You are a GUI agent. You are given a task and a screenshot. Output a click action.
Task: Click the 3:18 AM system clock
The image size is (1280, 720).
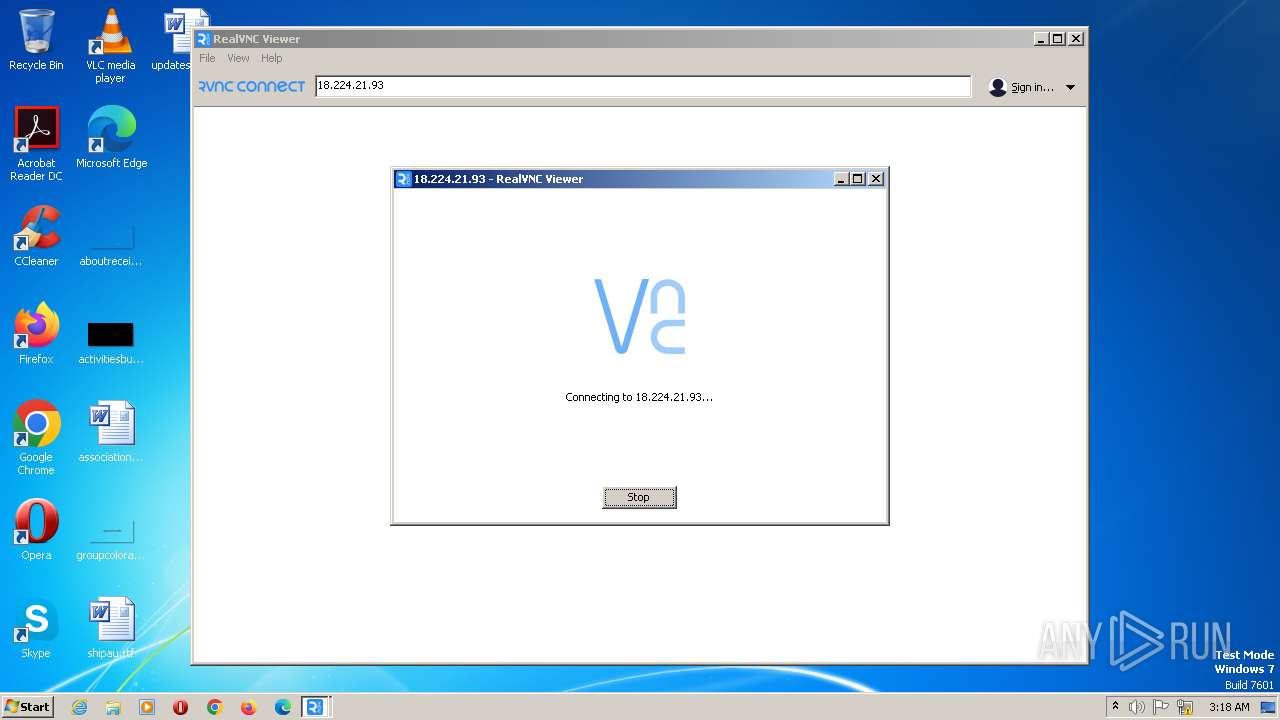[1229, 707]
